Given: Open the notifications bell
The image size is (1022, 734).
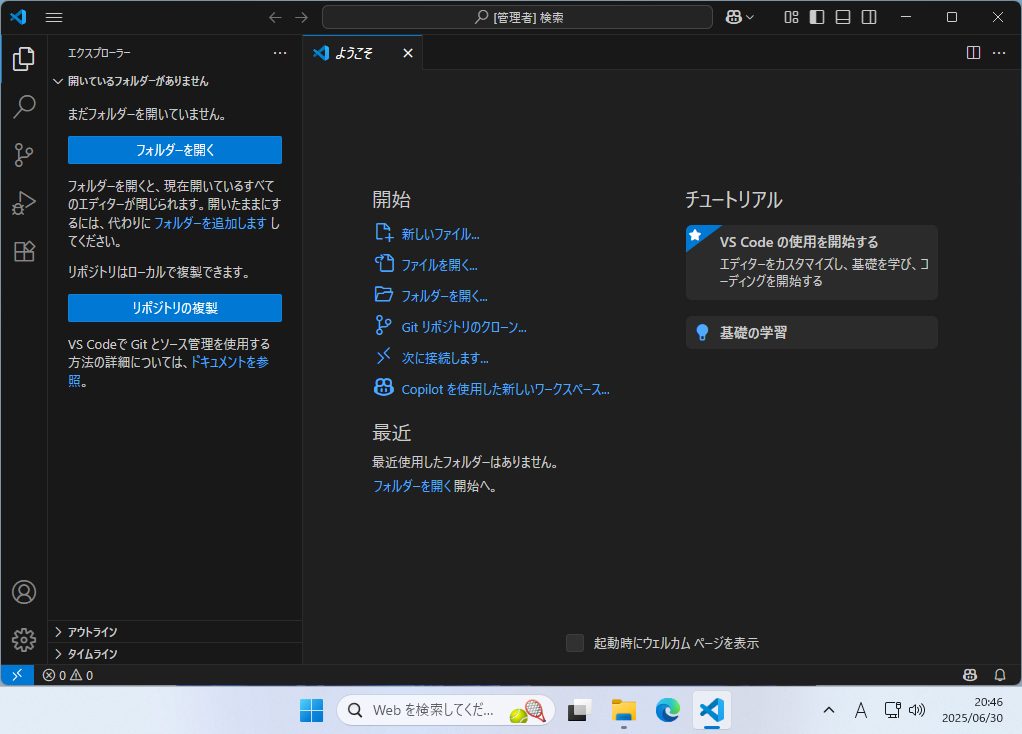Looking at the screenshot, I should point(1000,675).
